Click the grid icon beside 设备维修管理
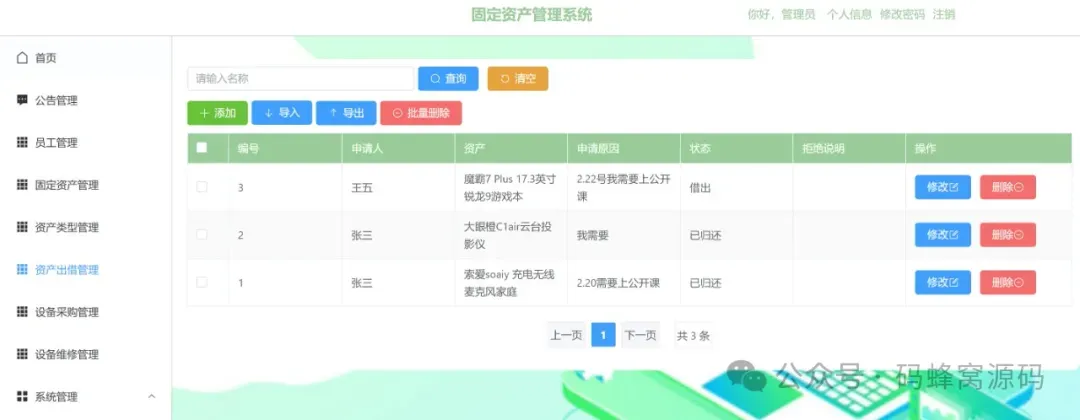This screenshot has width=1080, height=420. [22, 355]
